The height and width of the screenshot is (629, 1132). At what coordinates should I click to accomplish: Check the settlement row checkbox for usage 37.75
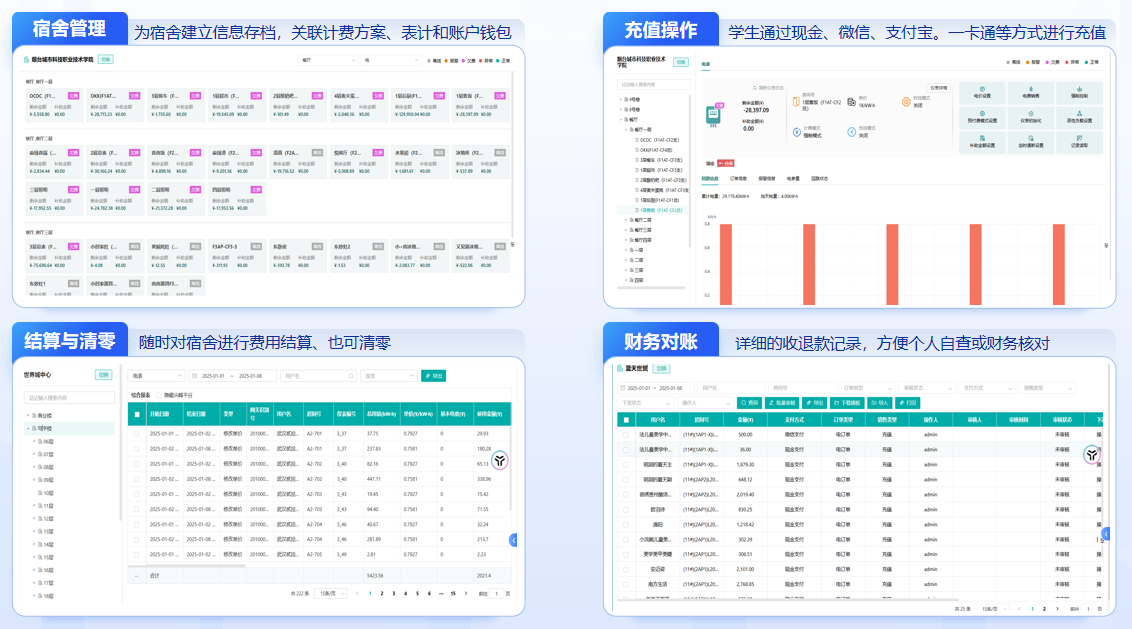136,434
